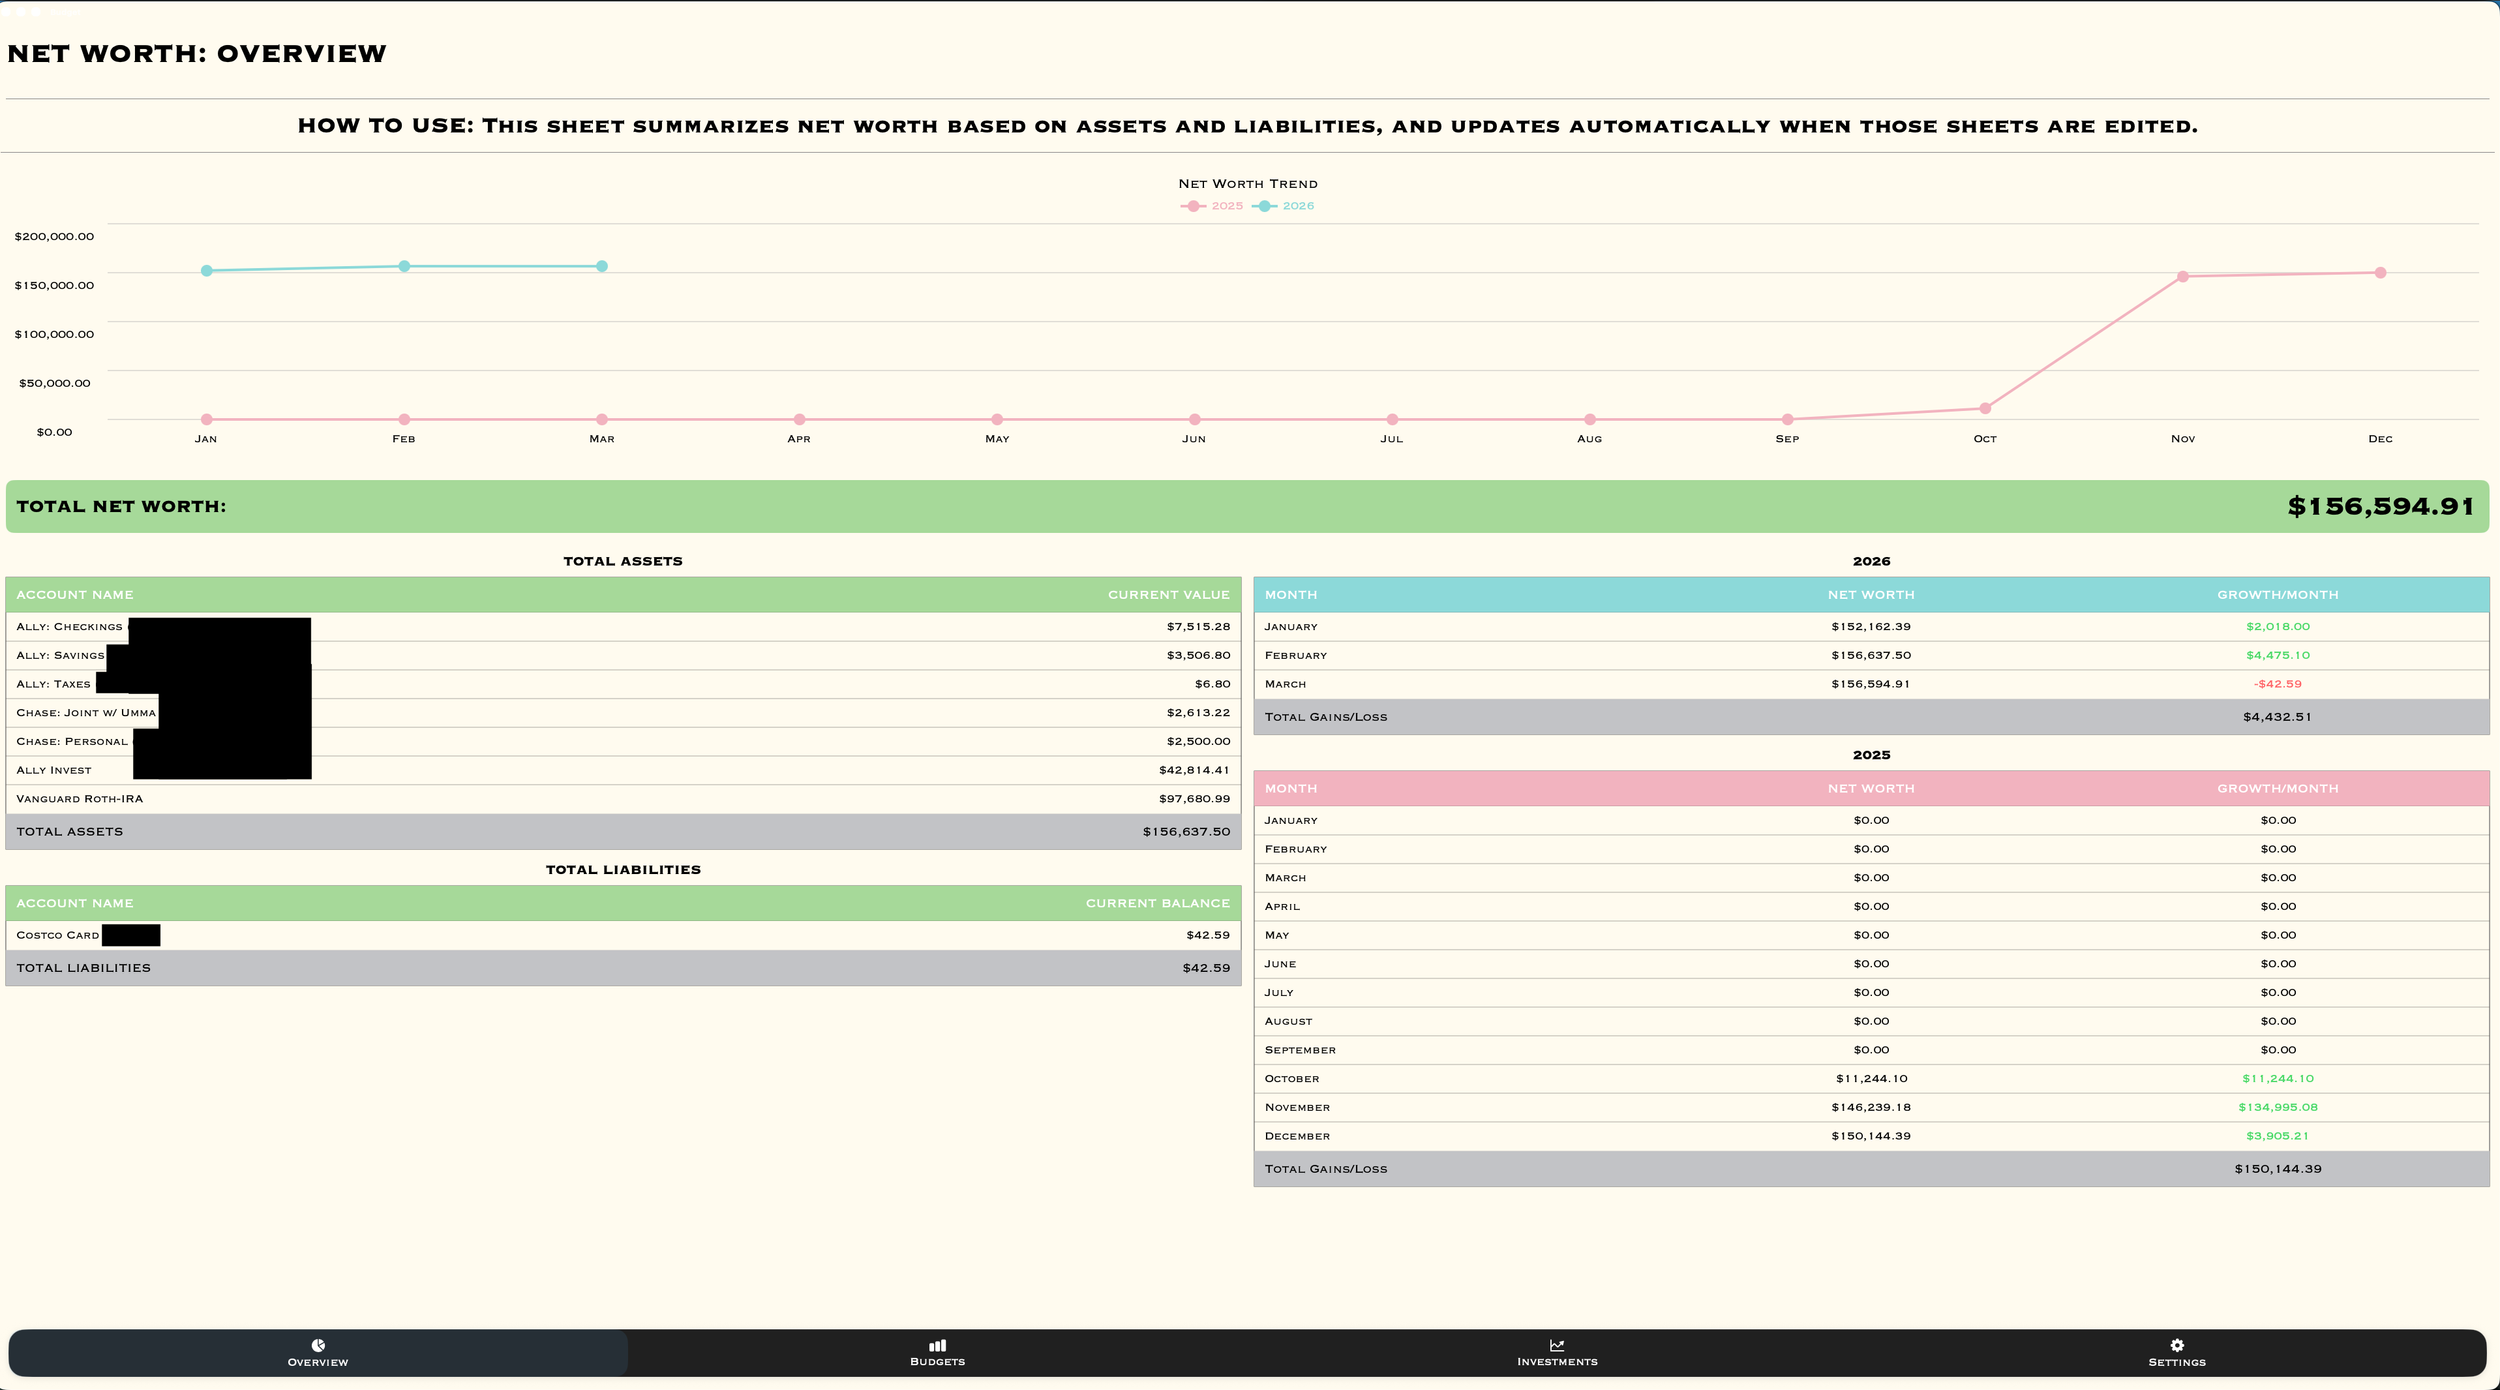Click the November 2025 net worth cell
The image size is (2500, 1390).
(x=1870, y=1107)
